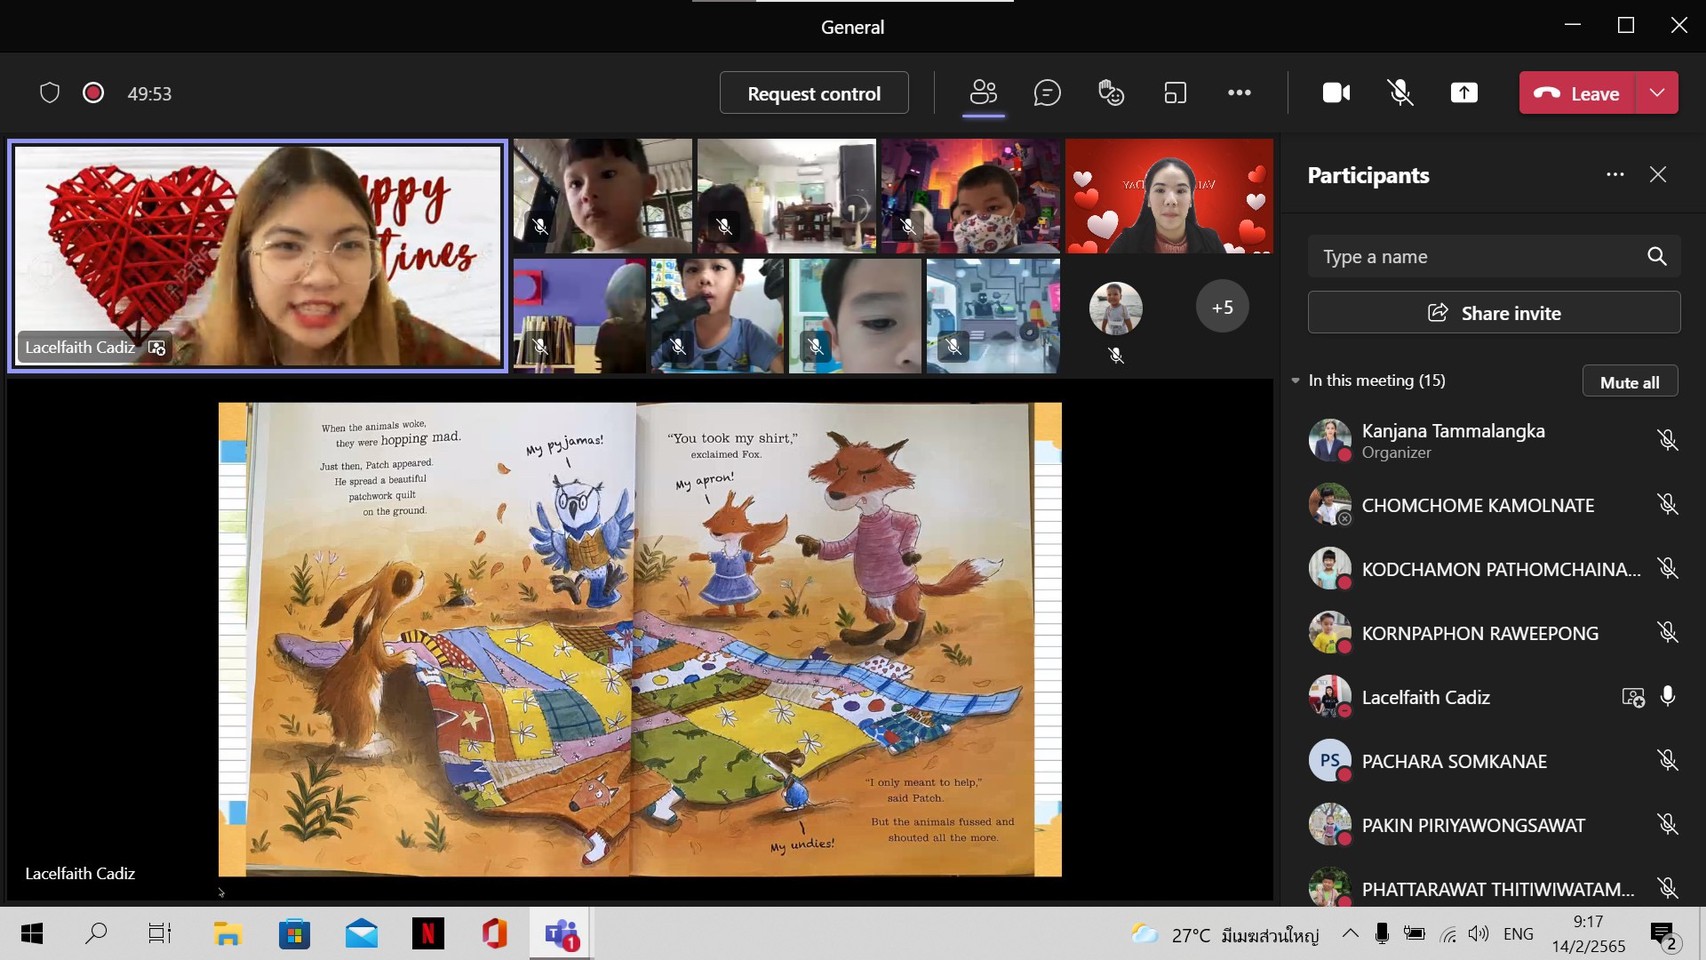Click the PS avatar of Pachara Somkanae
Screen dimensions: 1706x960
click(1330, 761)
